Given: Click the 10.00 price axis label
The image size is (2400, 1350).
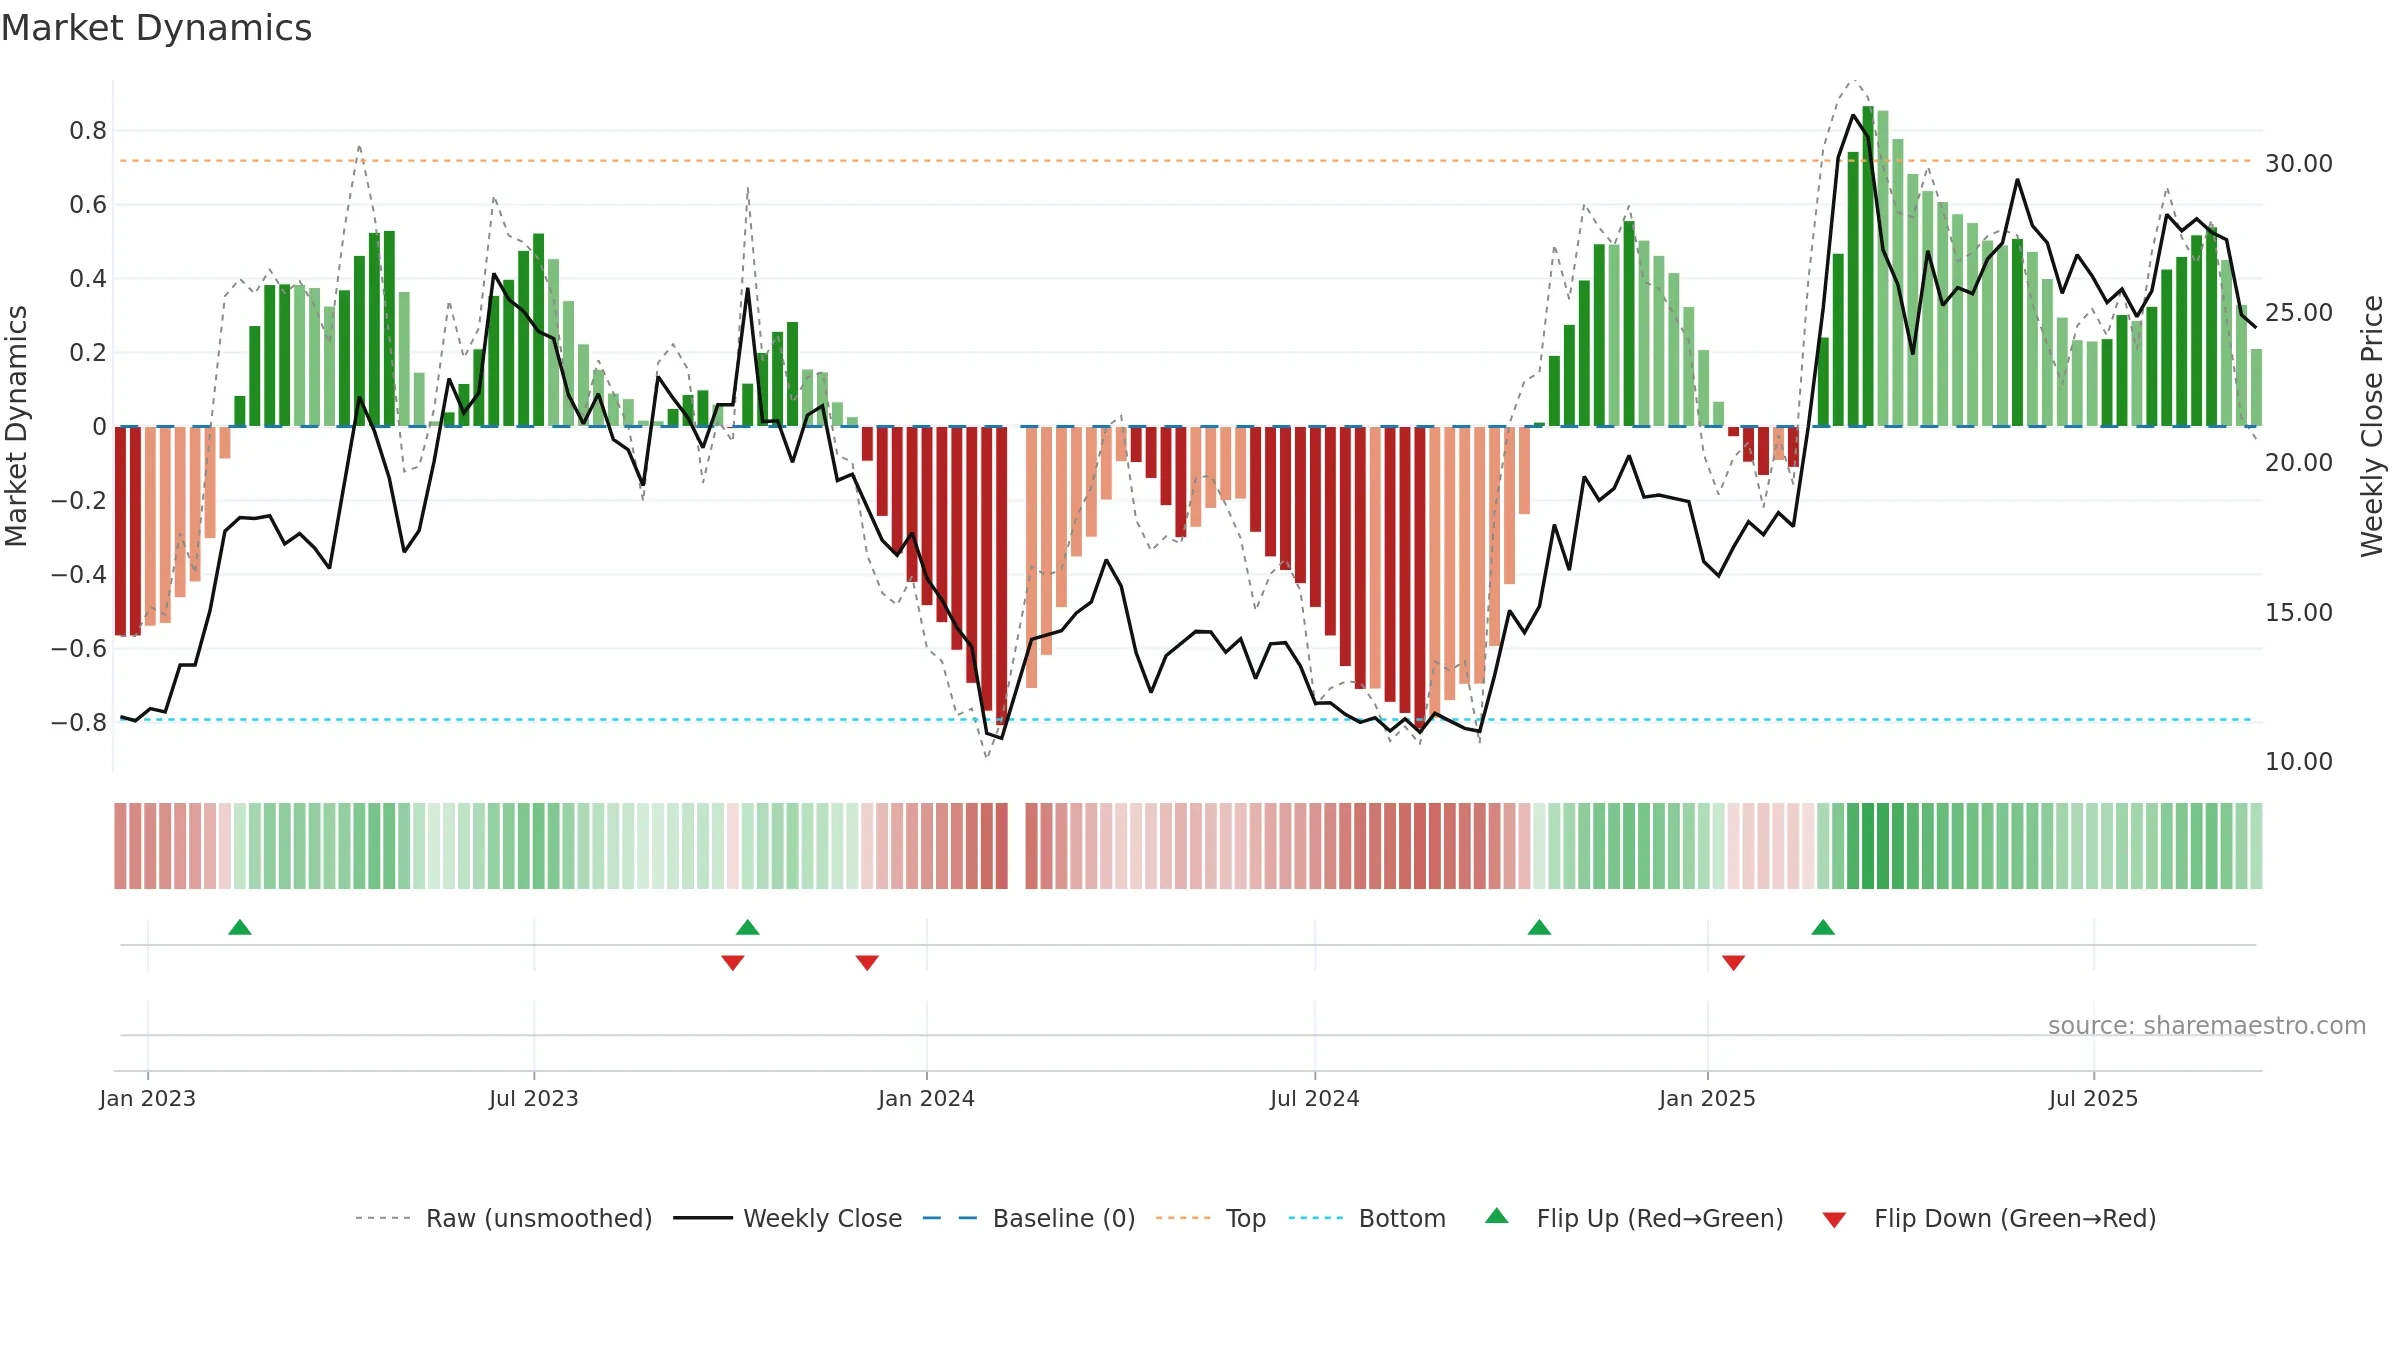Looking at the screenshot, I should click(2299, 761).
